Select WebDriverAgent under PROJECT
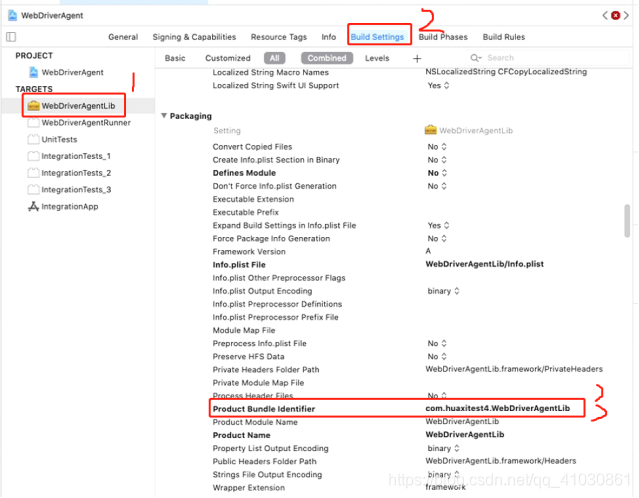Screen dimensions: 639x498 [72, 73]
